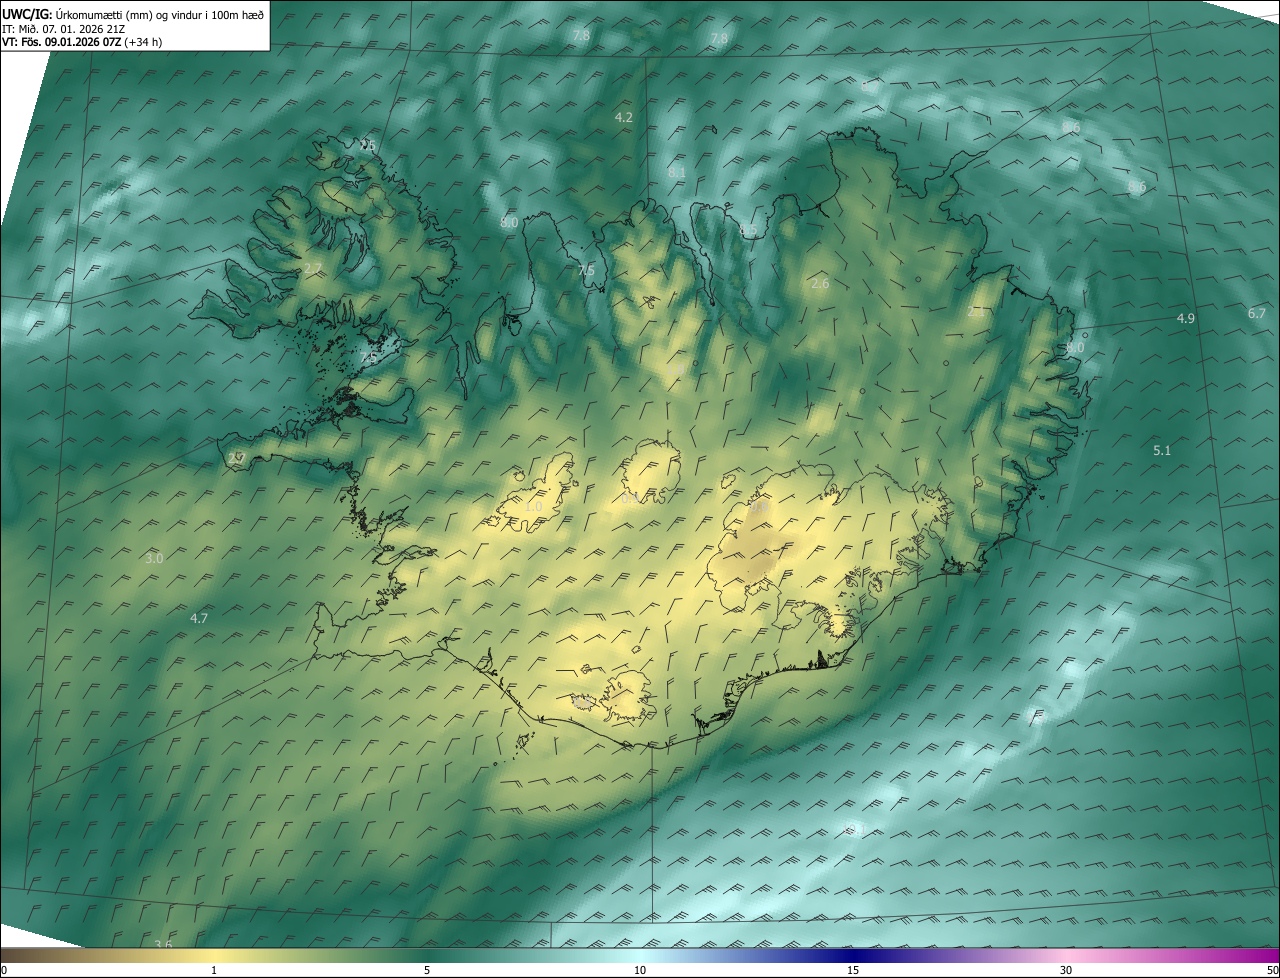Click the 4.2 value label on the map
Screen dimensions: 1280x978
(x=623, y=118)
